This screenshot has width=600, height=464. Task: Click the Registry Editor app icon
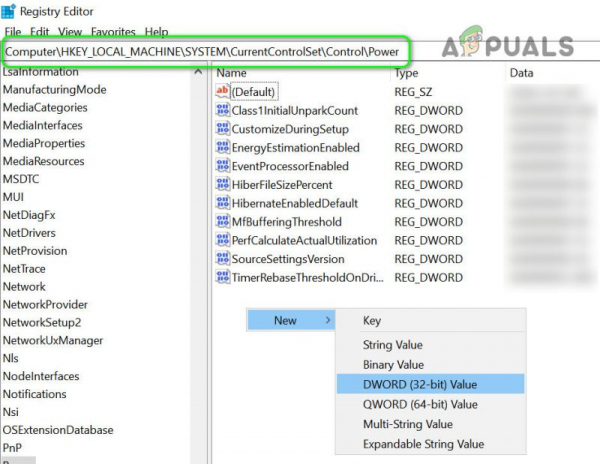(x=8, y=11)
